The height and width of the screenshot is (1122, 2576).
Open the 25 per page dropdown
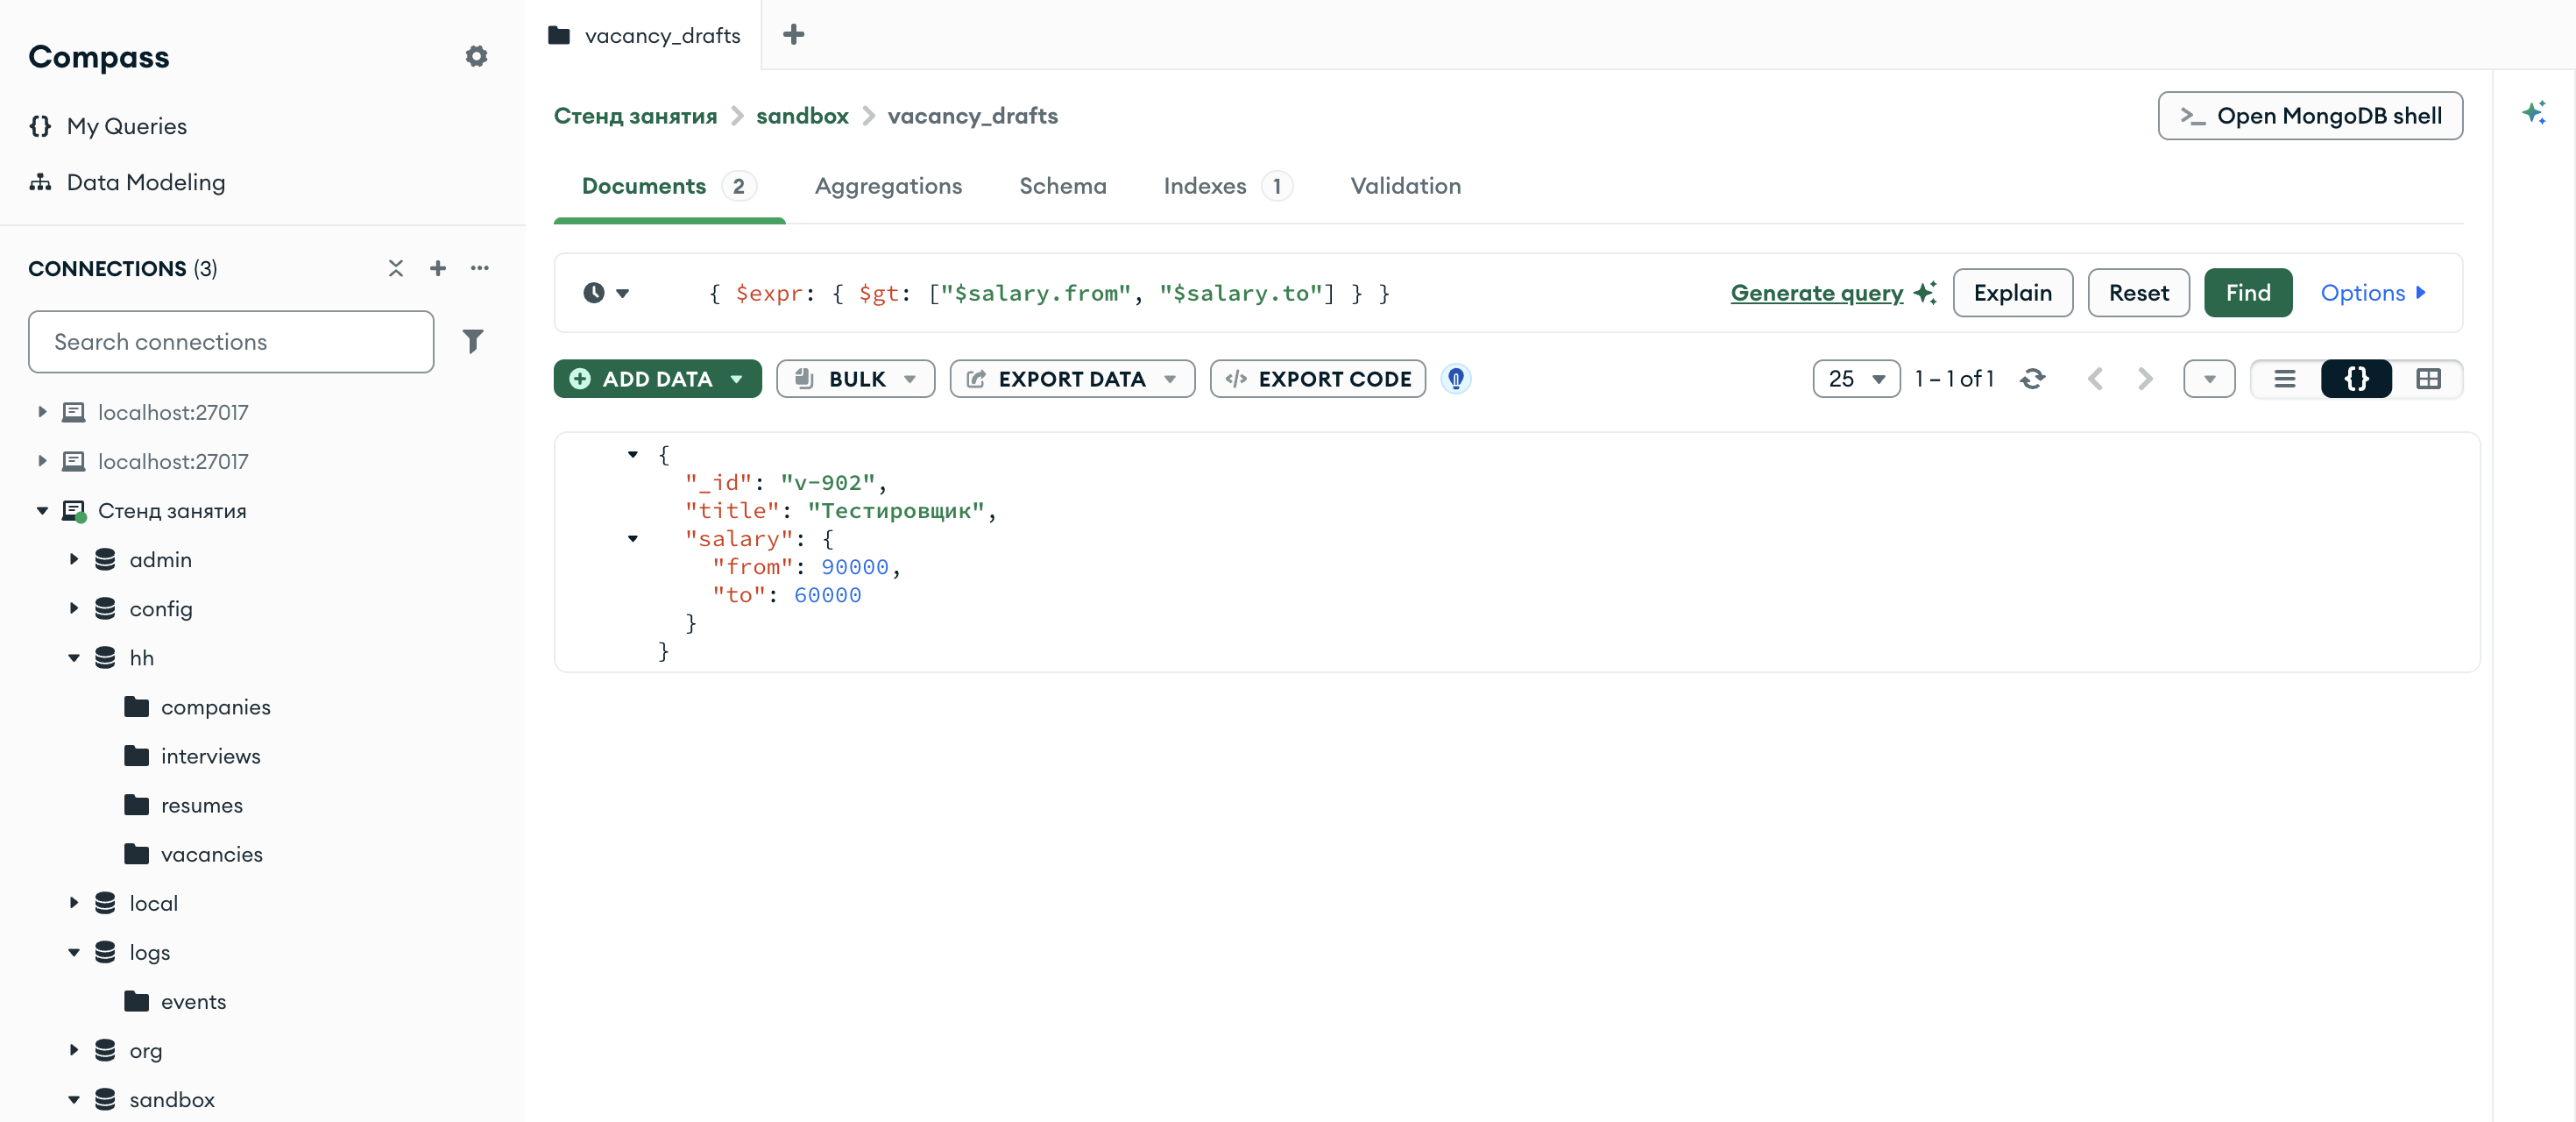1856,379
